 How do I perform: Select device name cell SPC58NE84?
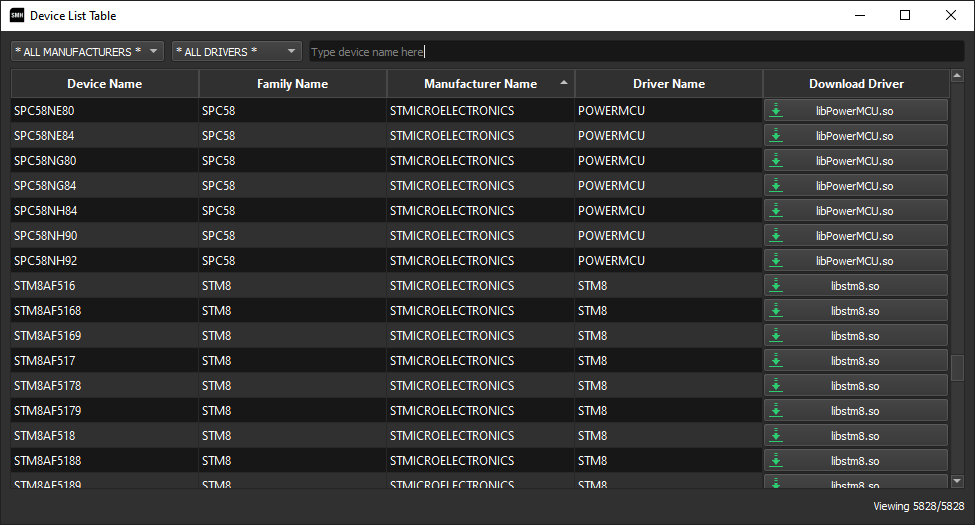[x=104, y=136]
